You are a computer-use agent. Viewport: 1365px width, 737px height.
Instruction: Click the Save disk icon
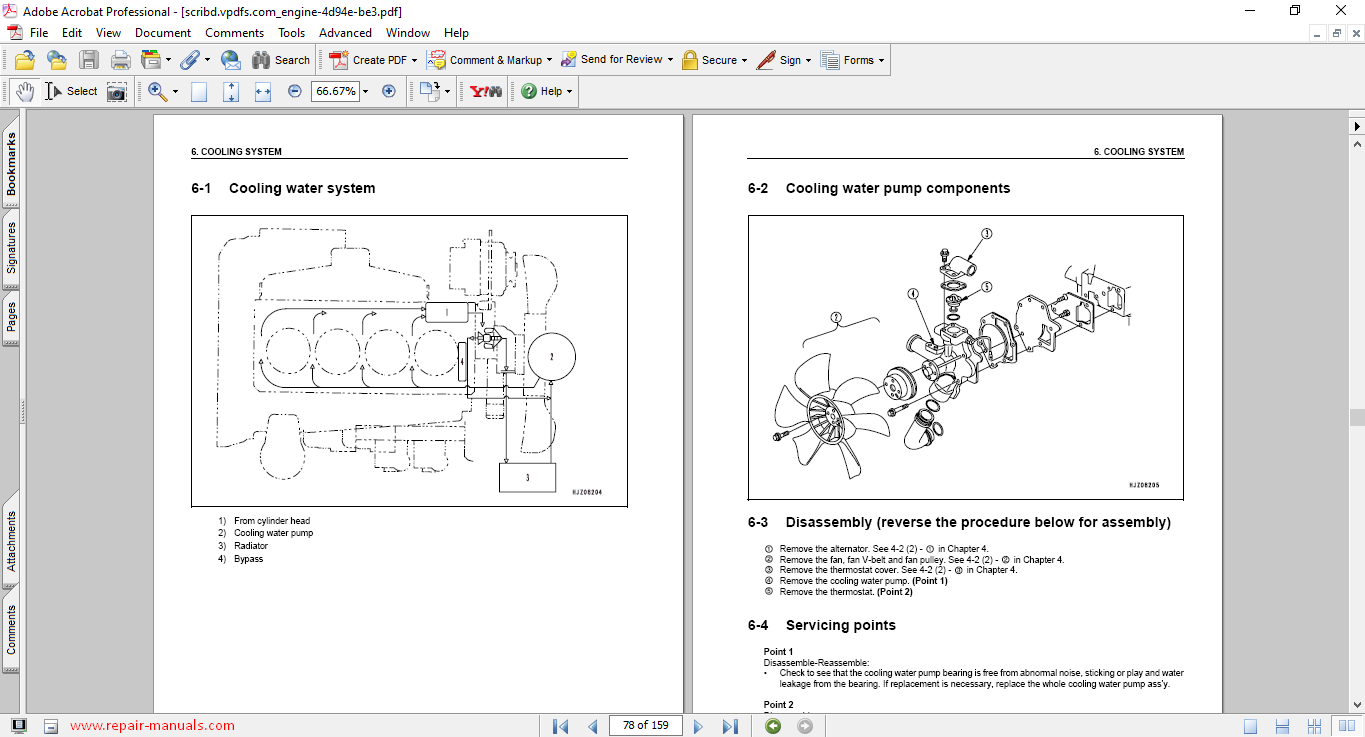pyautogui.click(x=89, y=60)
